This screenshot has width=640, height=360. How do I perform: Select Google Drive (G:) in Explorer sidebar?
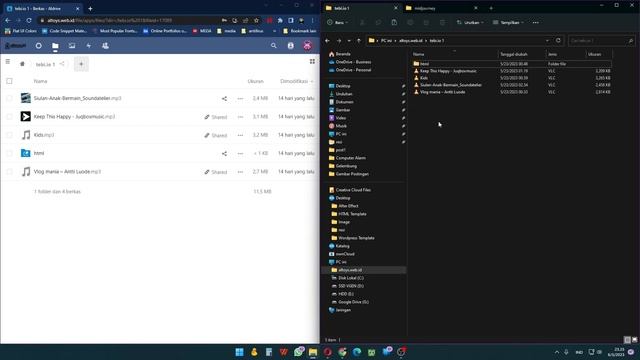pos(353,302)
